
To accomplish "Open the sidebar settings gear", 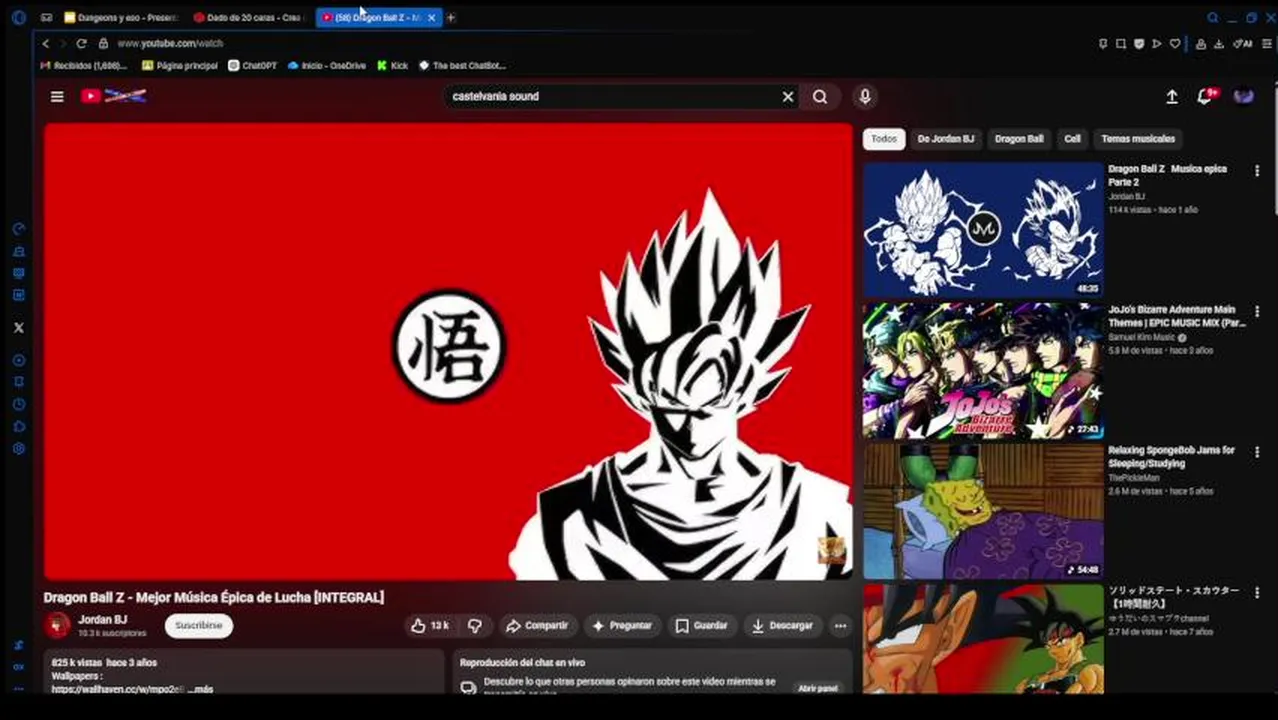I will click(18, 448).
